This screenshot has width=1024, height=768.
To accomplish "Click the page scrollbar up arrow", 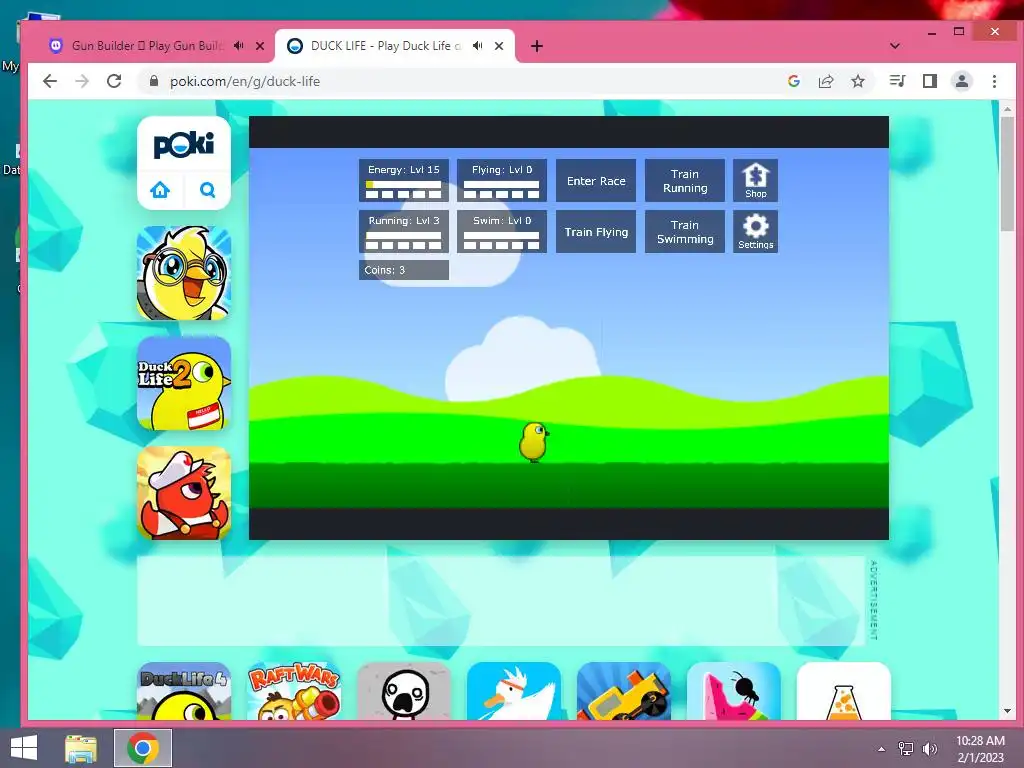I will coord(1007,109).
